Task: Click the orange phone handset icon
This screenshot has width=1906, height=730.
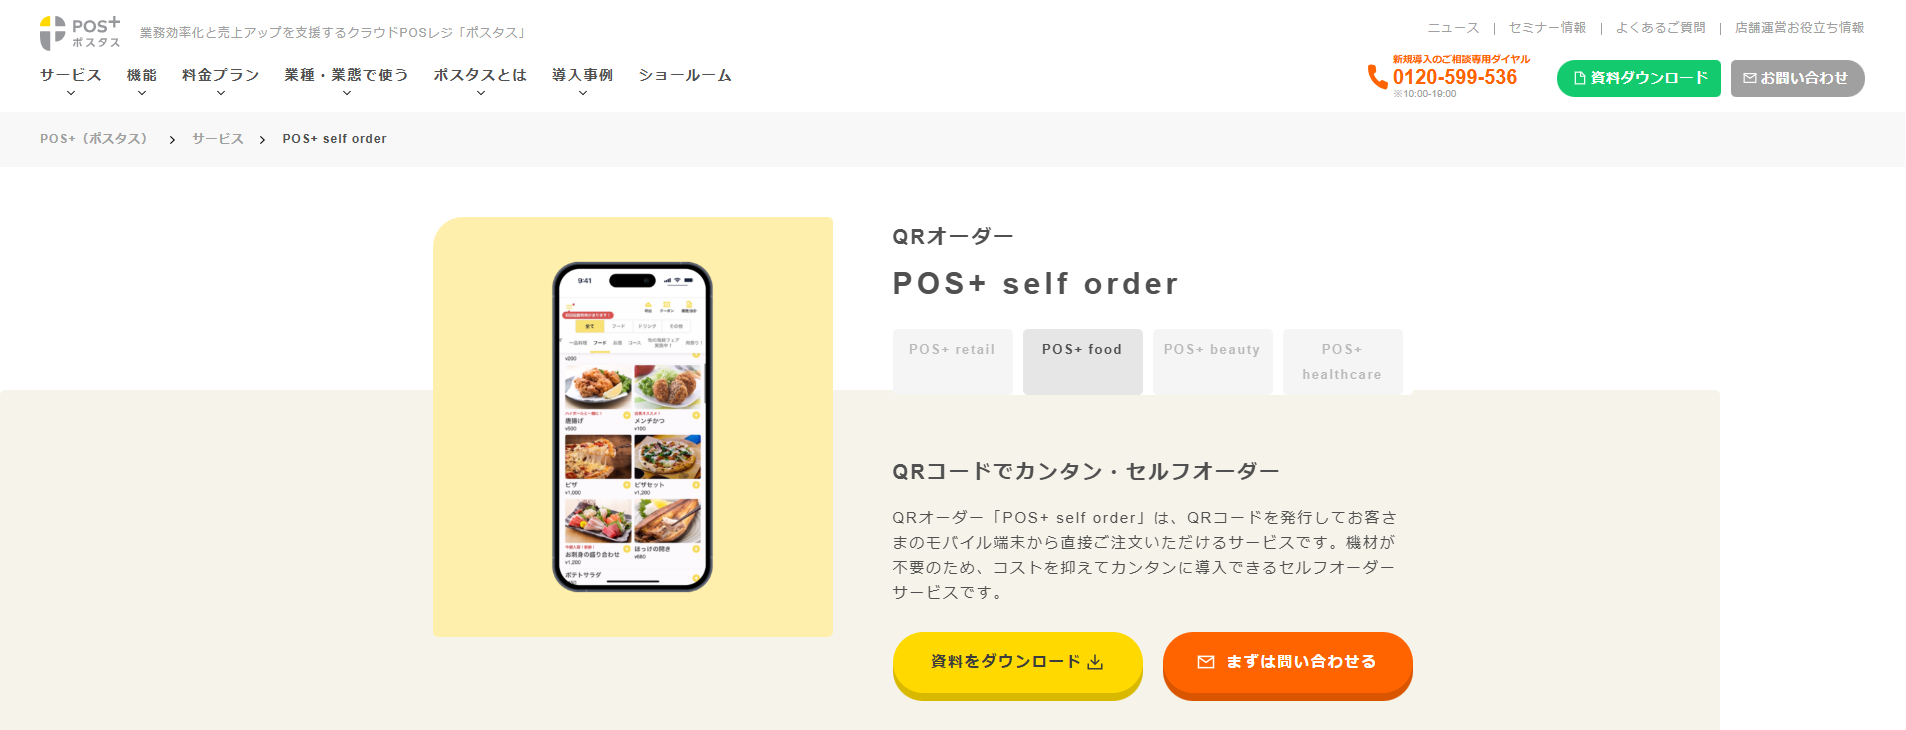Action: point(1377,77)
